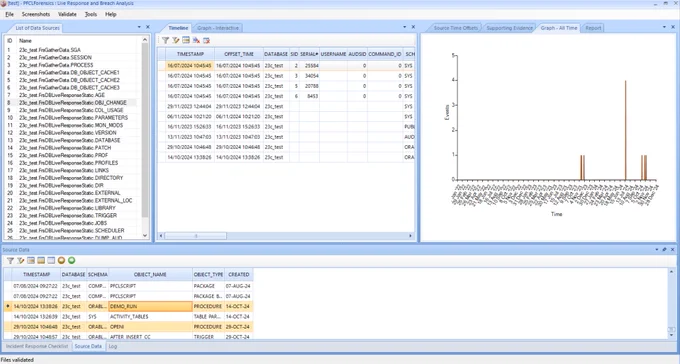Click the Timeline horizontal scrollbar left arrow
The height and width of the screenshot is (364, 680).
(161, 236)
